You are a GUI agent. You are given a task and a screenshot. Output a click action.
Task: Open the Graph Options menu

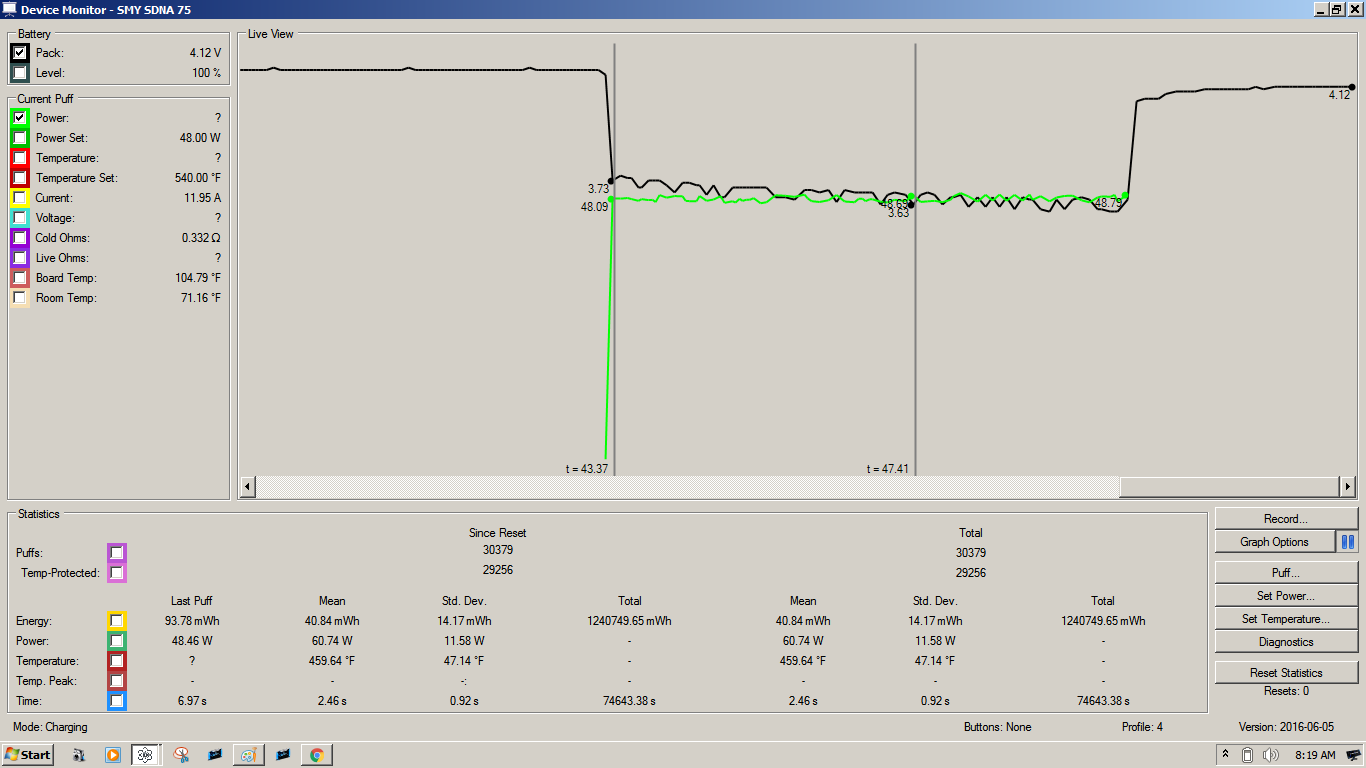click(1274, 542)
